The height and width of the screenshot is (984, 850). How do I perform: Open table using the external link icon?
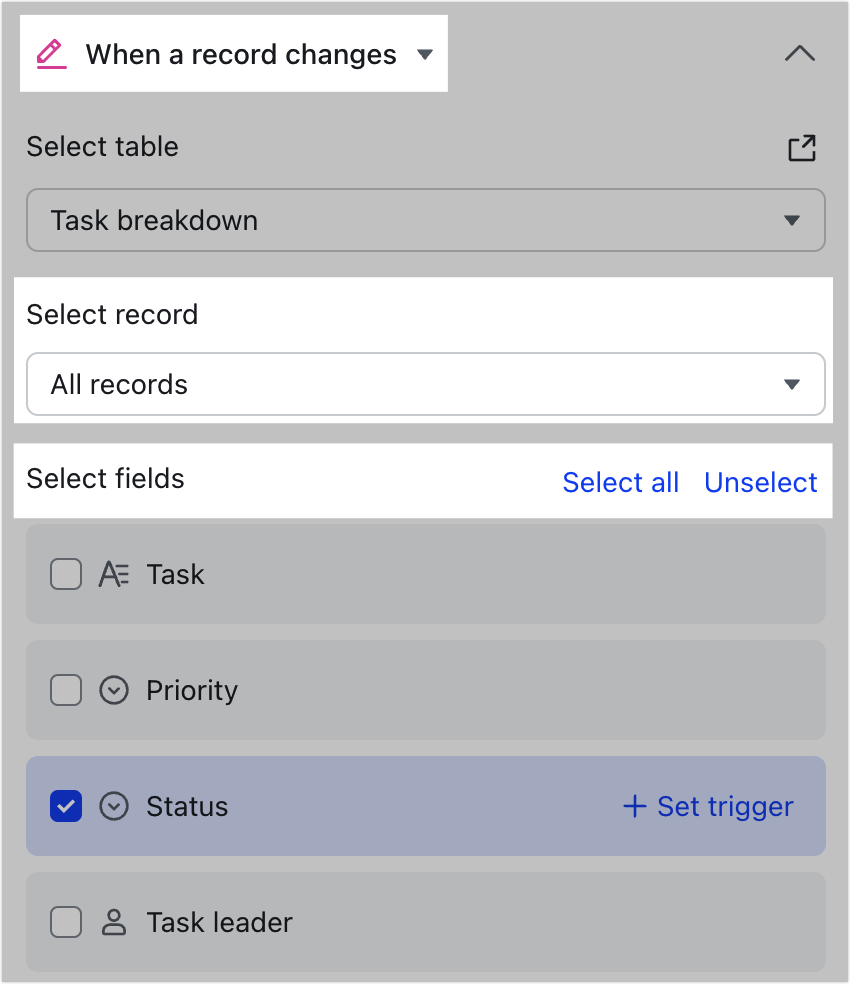click(801, 147)
